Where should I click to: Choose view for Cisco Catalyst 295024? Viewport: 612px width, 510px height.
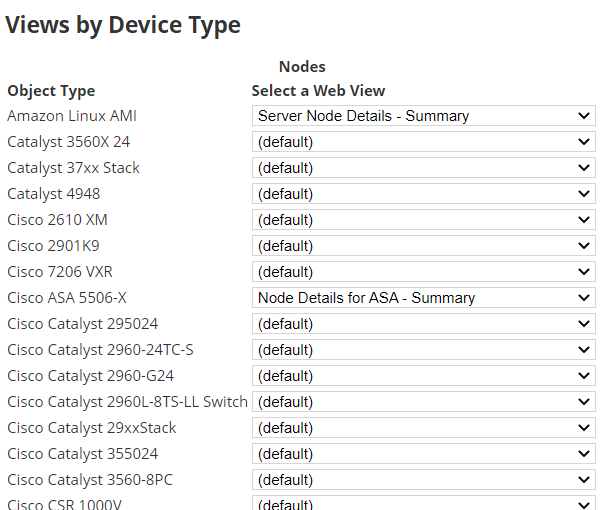click(x=423, y=324)
